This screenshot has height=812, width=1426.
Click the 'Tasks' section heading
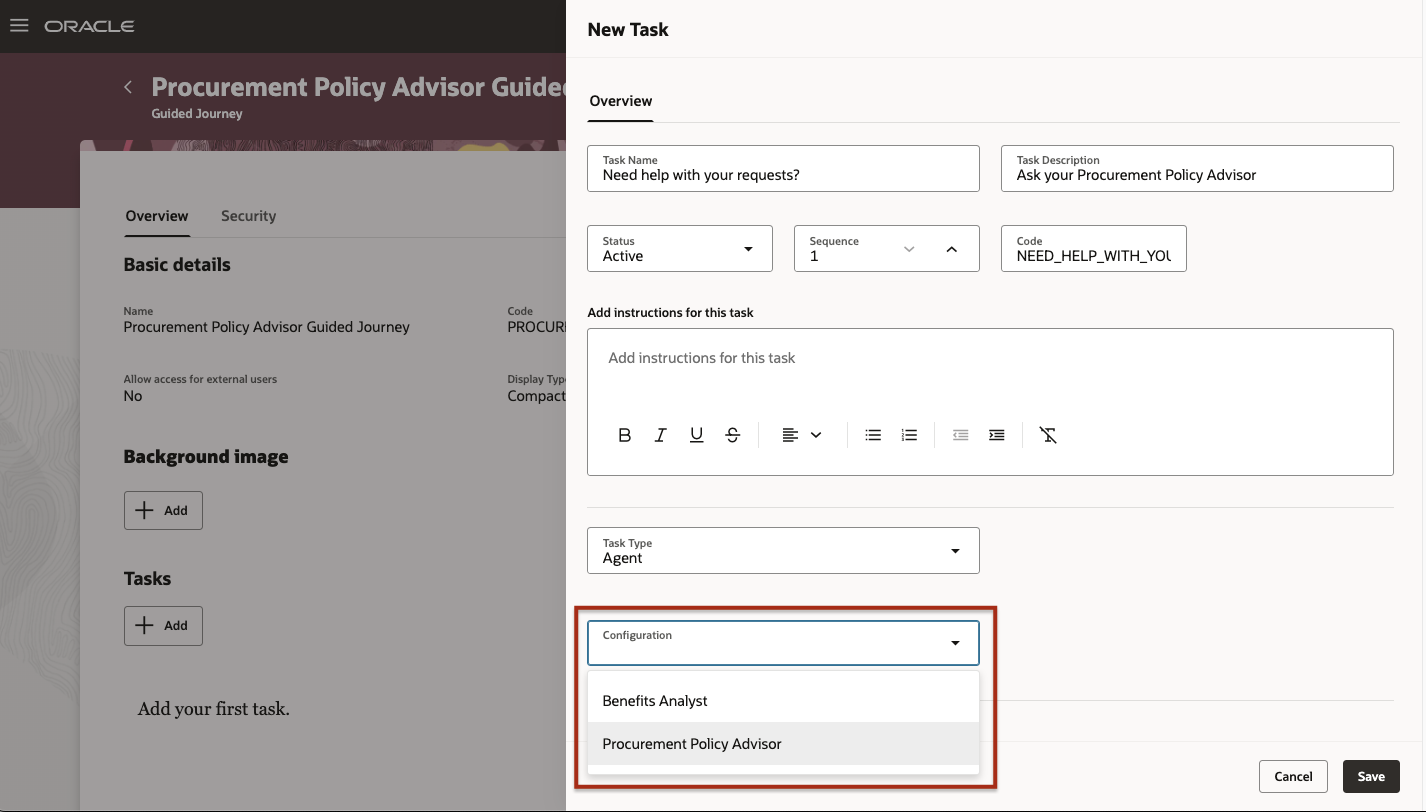(x=147, y=579)
